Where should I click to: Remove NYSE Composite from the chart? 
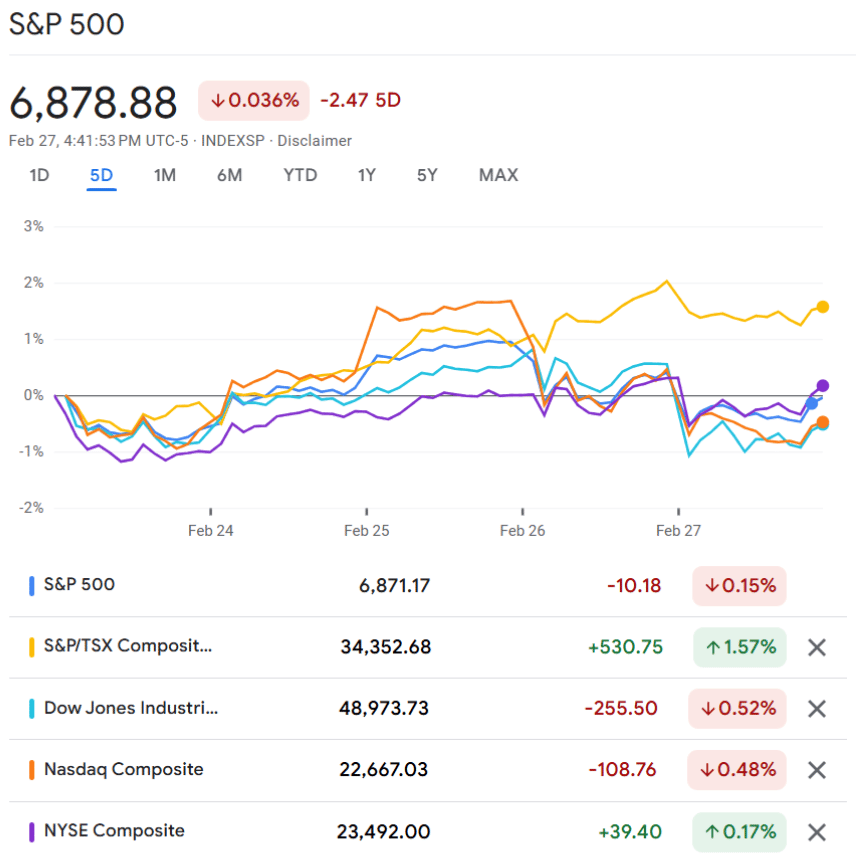click(816, 832)
